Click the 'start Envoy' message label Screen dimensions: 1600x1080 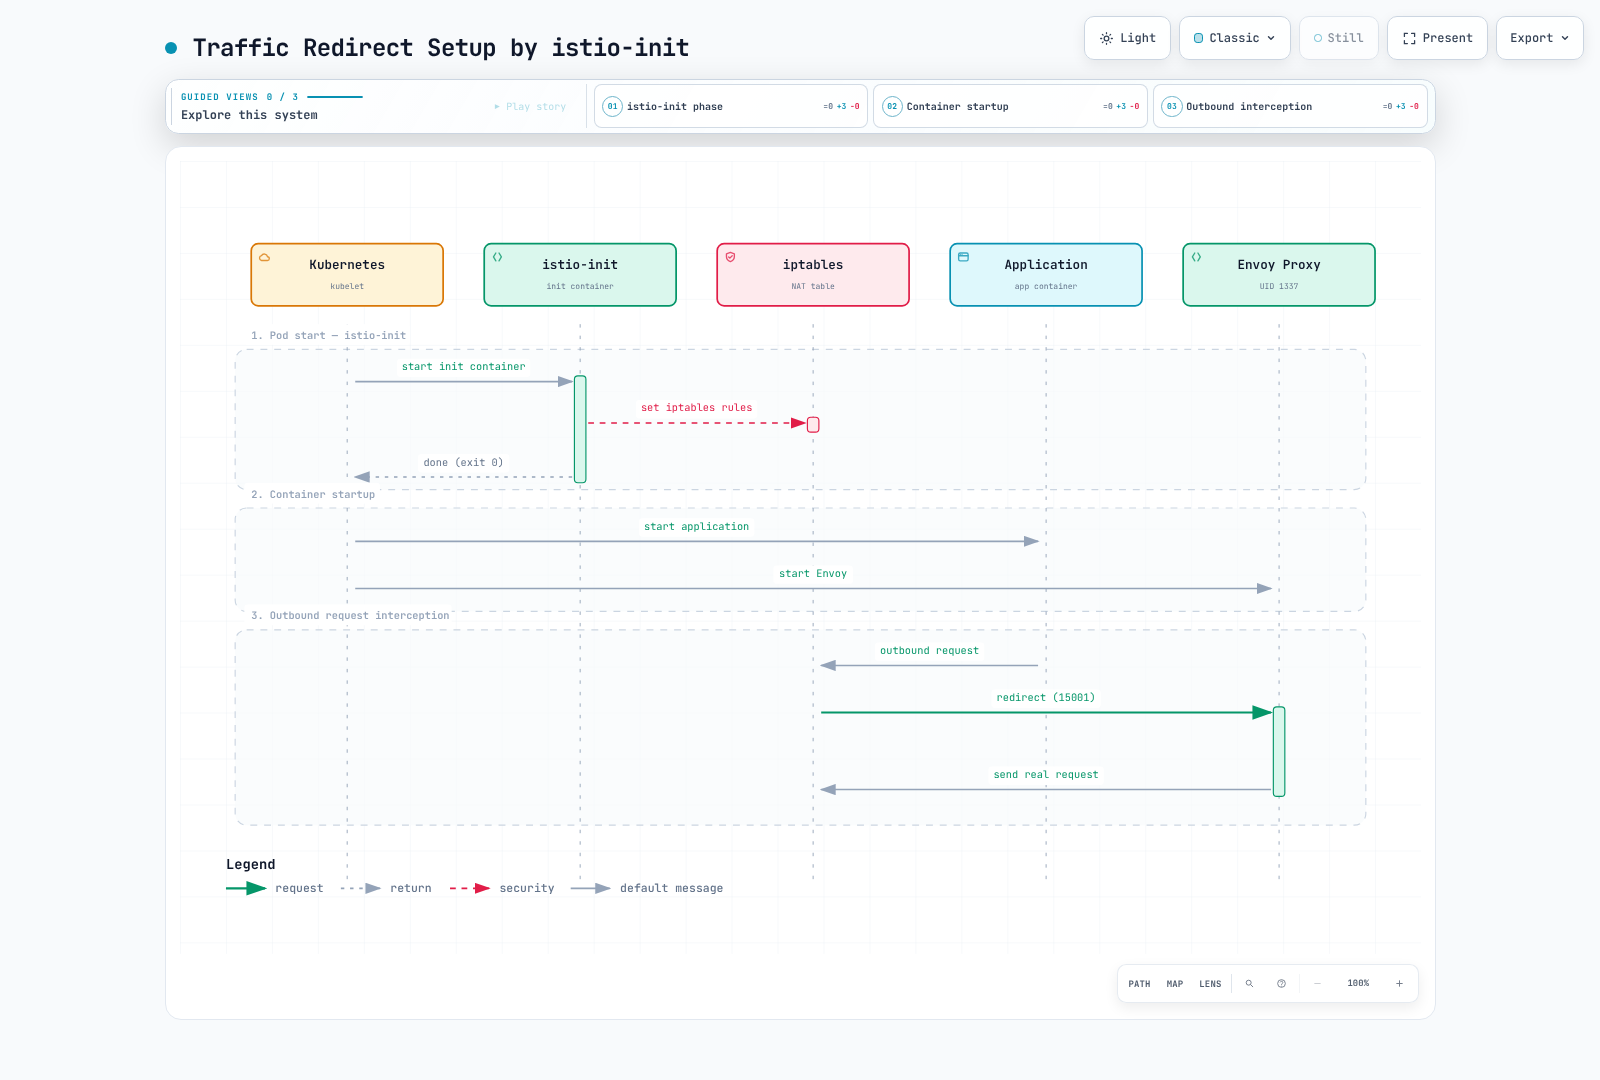click(813, 574)
